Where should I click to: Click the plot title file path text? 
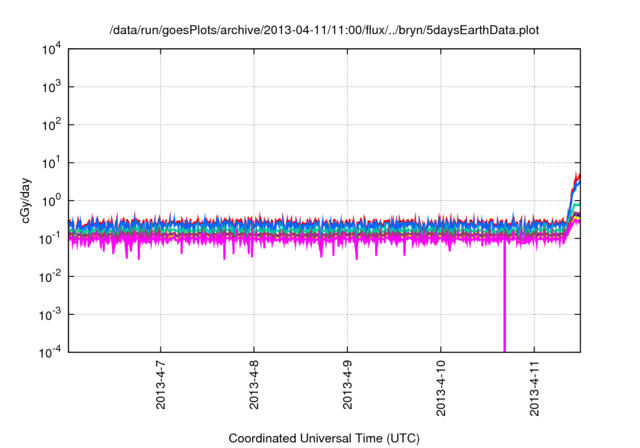324,30
